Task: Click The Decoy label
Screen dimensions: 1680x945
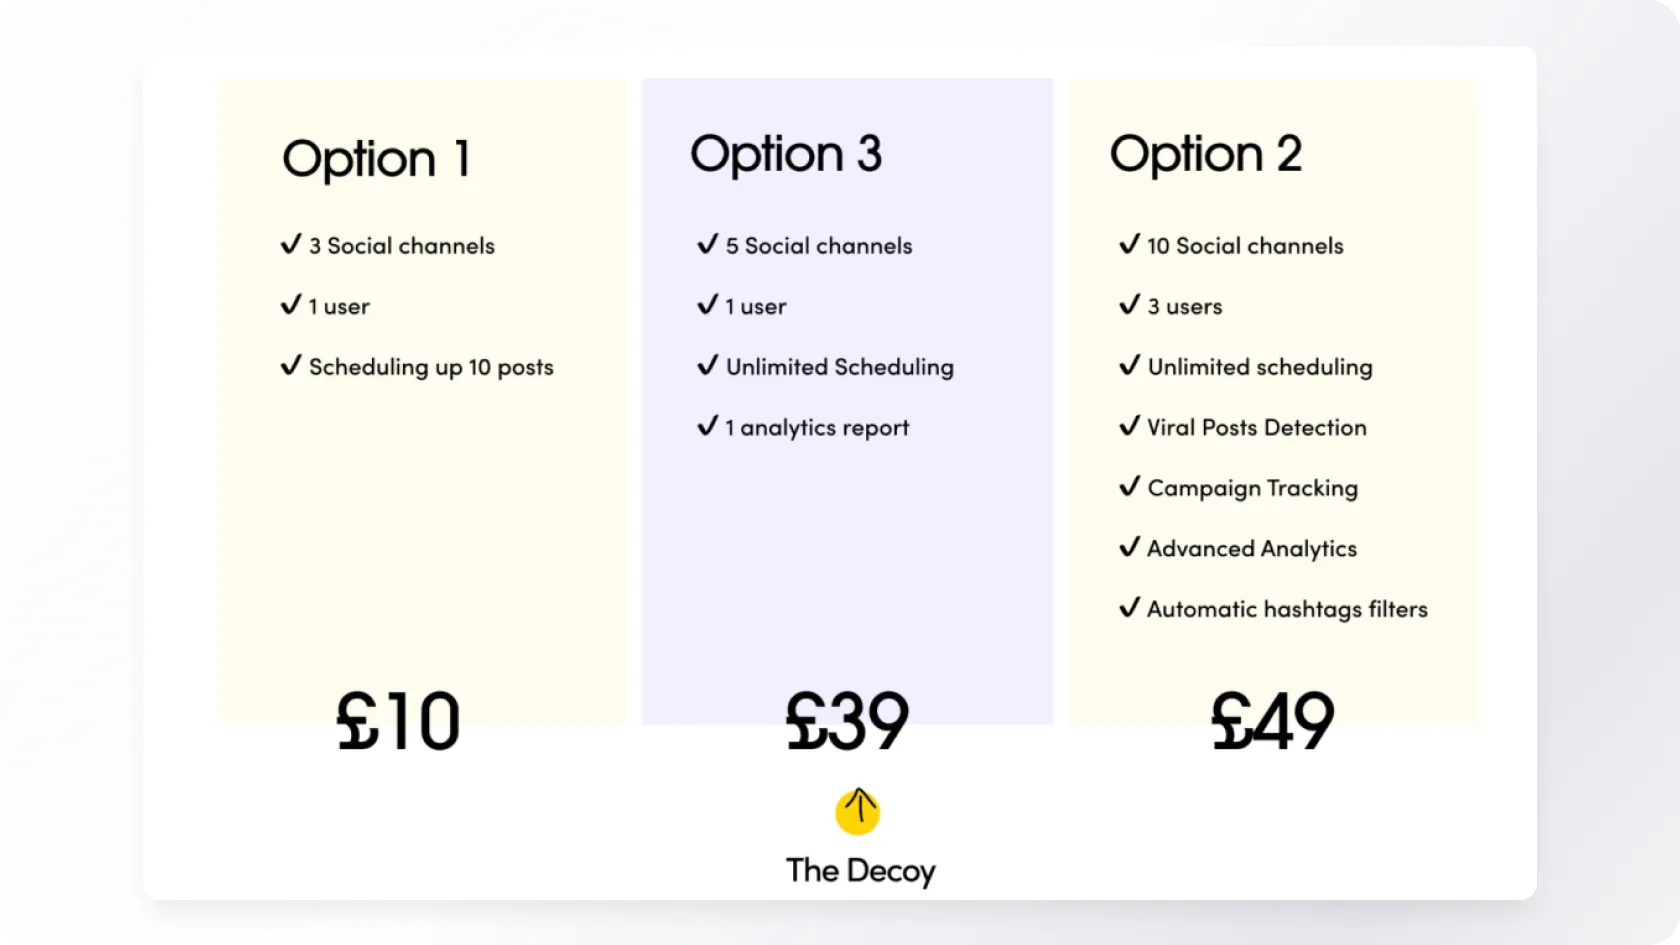Action: pos(860,871)
